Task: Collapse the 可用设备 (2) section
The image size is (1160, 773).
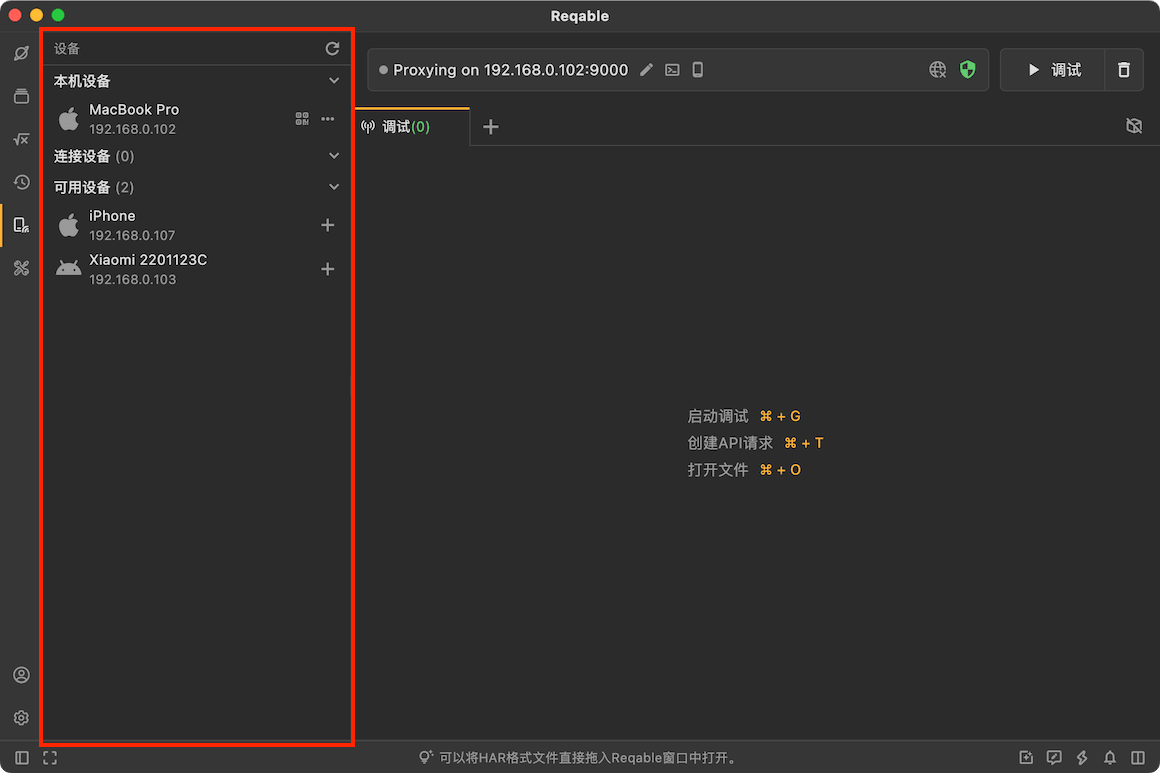Action: 334,187
